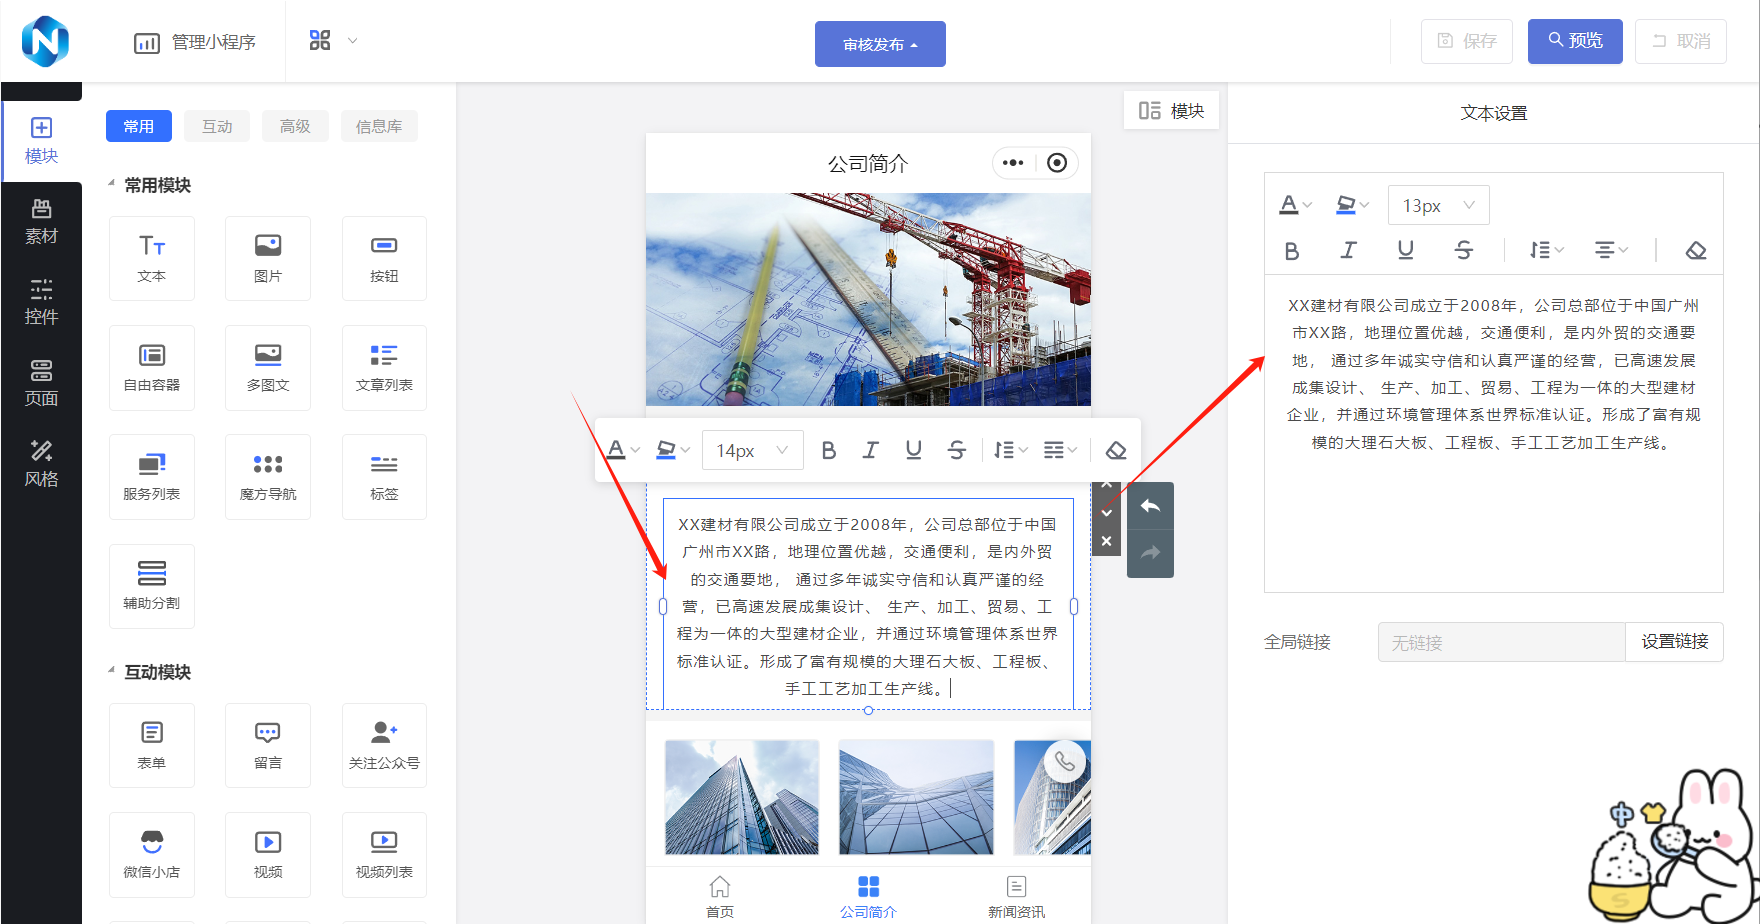Click the undo arrow beside text box

coord(1150,506)
